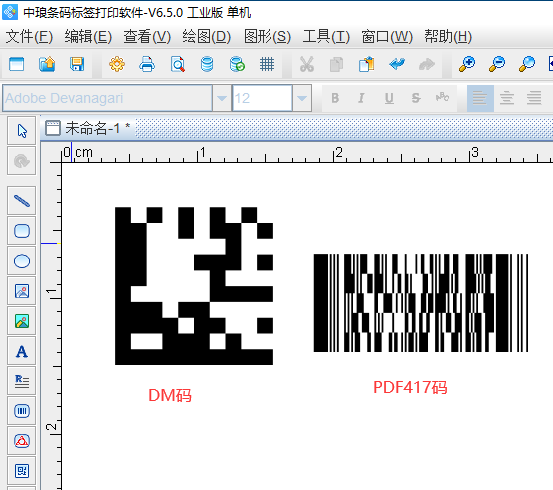
Task: Click the character spacing button
Action: pyautogui.click(x=442, y=97)
